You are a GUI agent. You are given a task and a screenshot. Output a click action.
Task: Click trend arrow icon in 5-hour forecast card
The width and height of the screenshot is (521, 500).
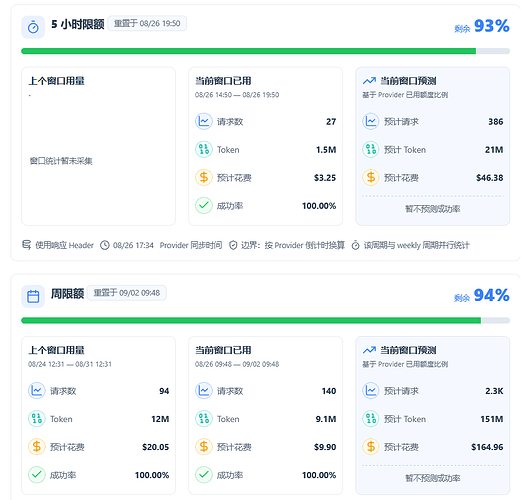point(369,81)
